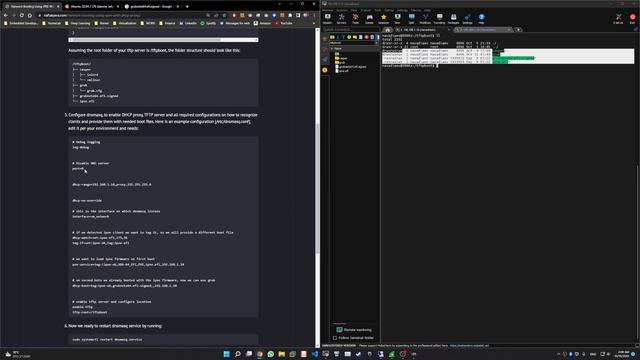640x360 pixels.
Task: Open the Virtualization bookmark folder
Action: click(124, 23)
